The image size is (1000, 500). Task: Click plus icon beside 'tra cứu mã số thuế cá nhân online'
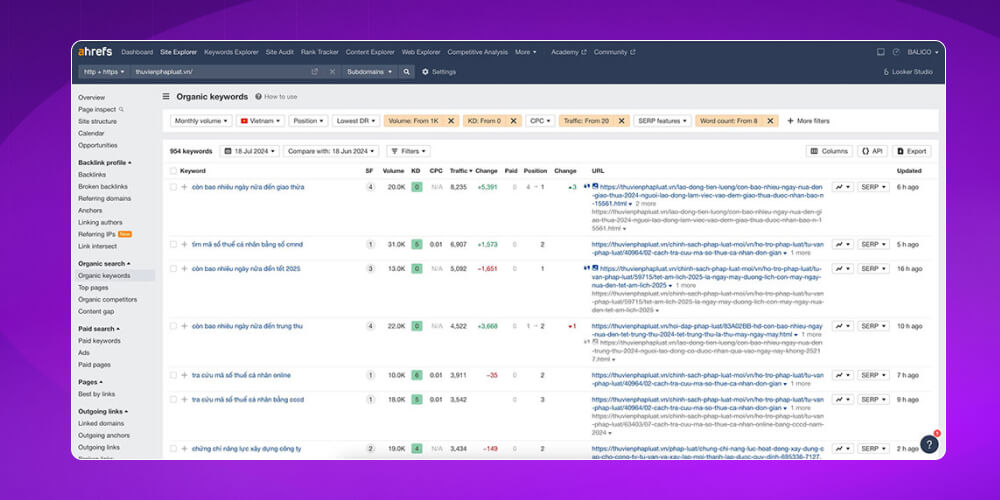coord(184,375)
